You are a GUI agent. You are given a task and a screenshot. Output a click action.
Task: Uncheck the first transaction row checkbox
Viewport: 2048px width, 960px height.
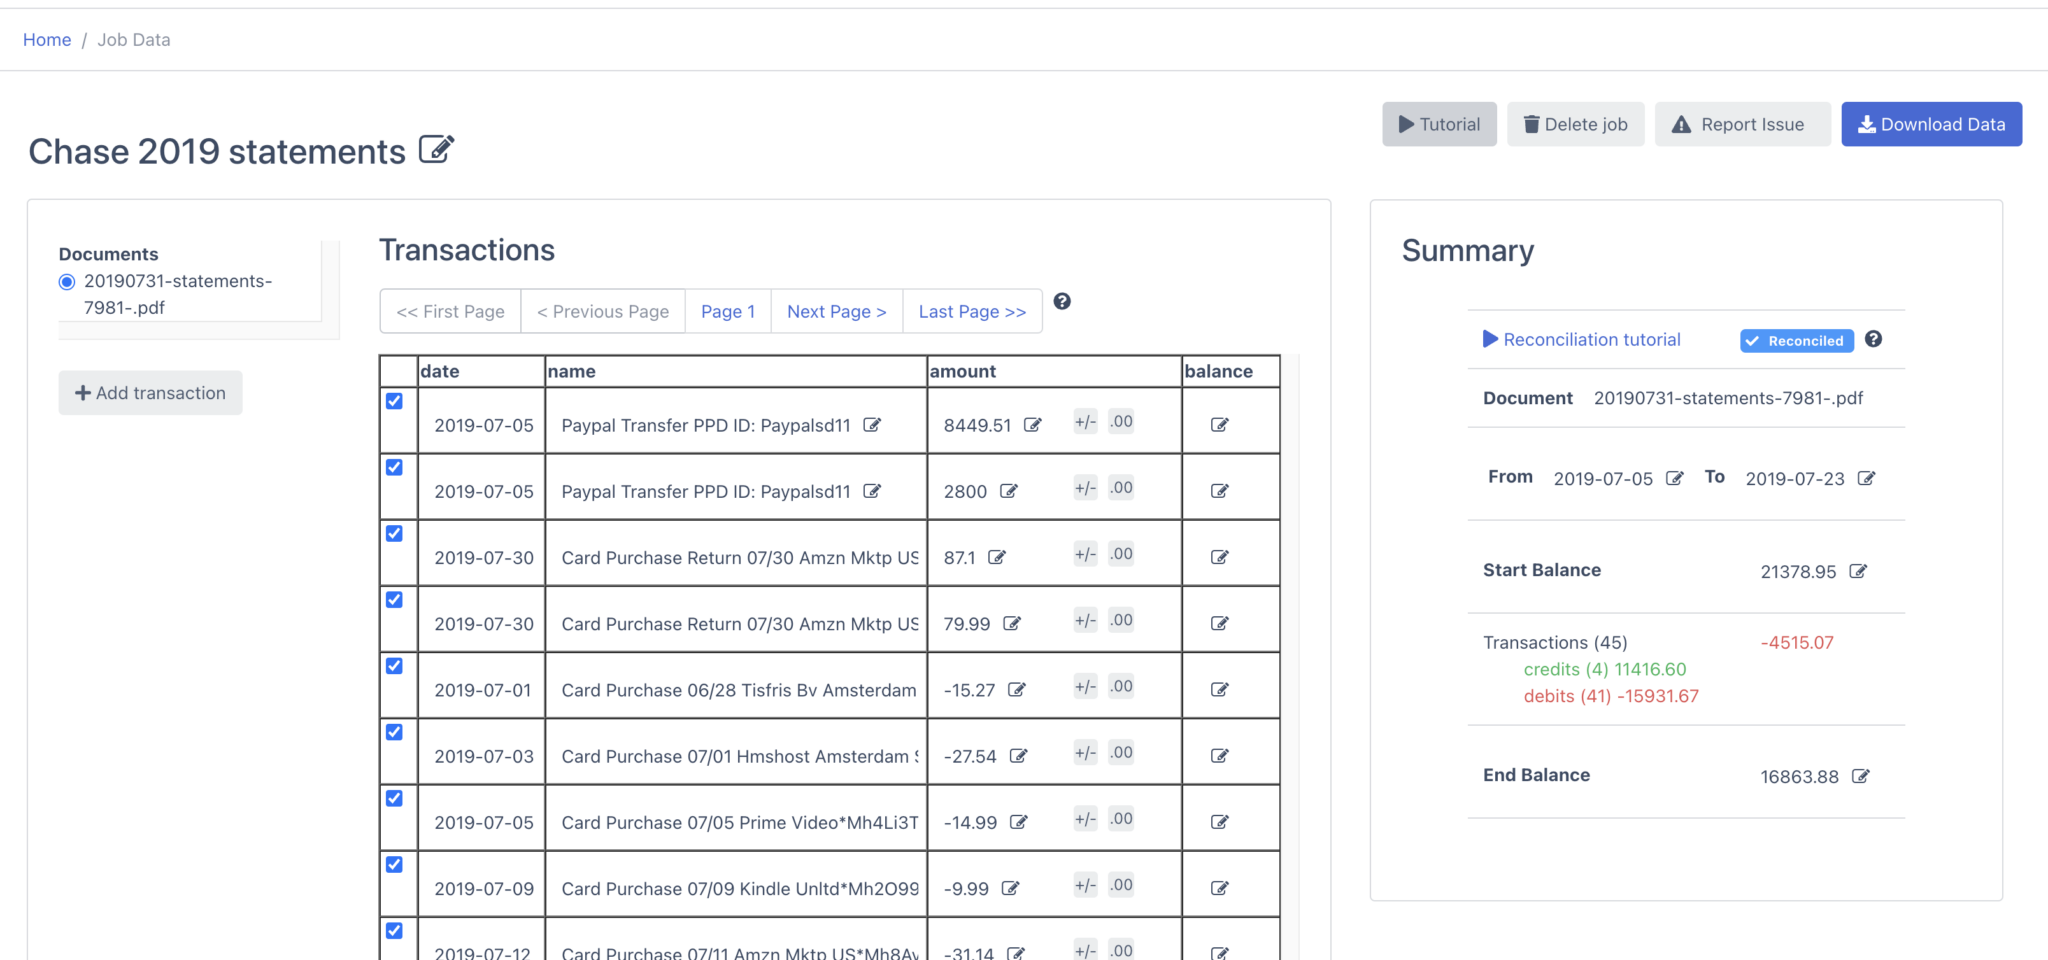pyautogui.click(x=395, y=401)
